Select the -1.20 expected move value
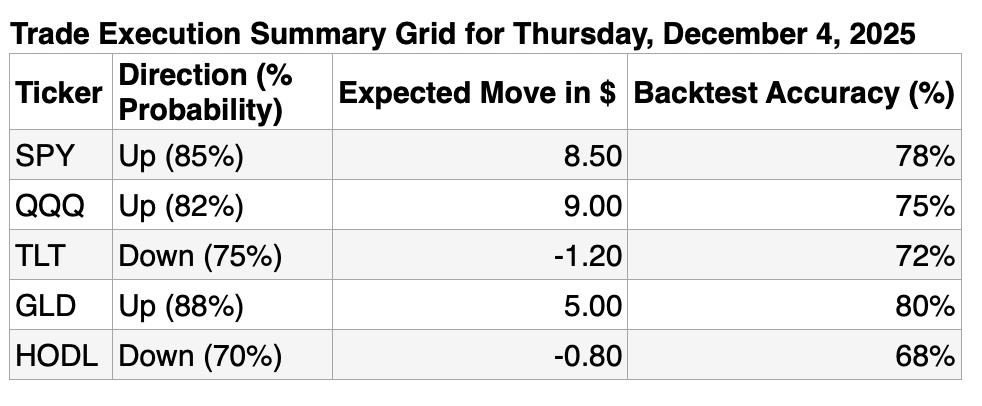The height and width of the screenshot is (406, 982). (x=588, y=256)
